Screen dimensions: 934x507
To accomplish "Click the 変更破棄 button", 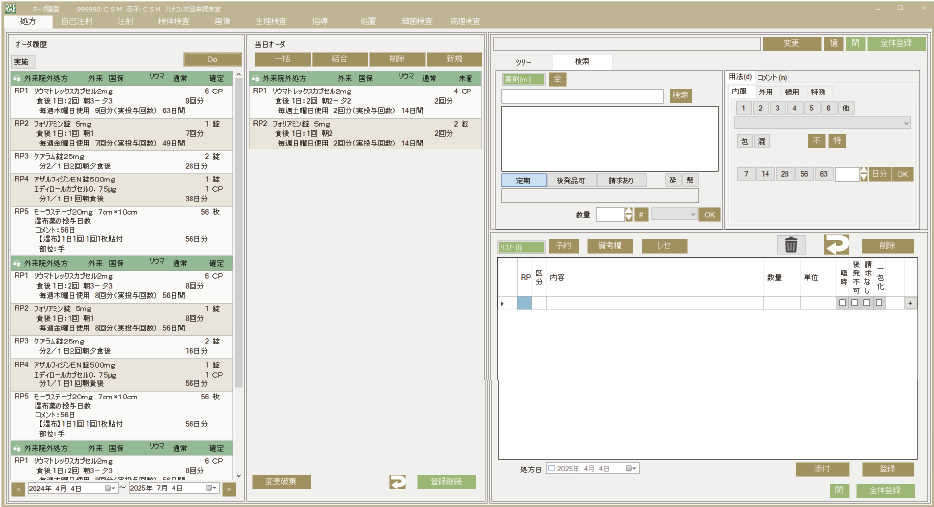I will [x=281, y=481].
